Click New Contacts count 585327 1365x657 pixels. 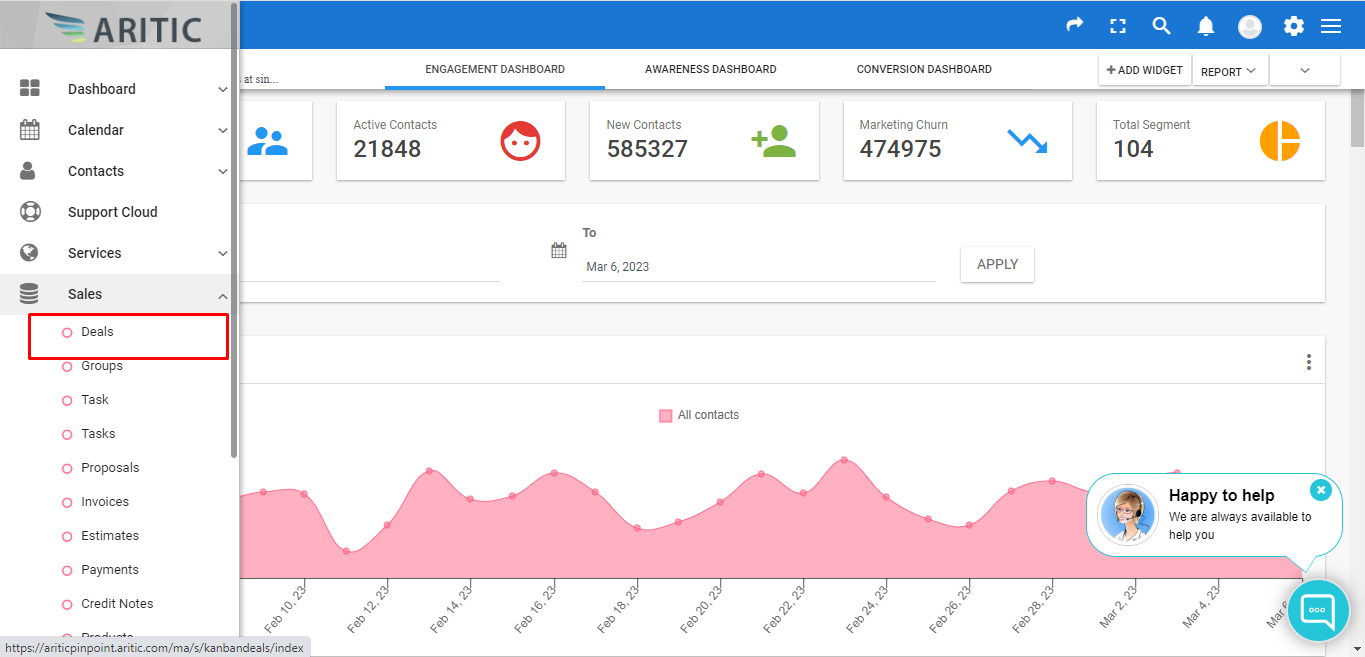(x=647, y=149)
